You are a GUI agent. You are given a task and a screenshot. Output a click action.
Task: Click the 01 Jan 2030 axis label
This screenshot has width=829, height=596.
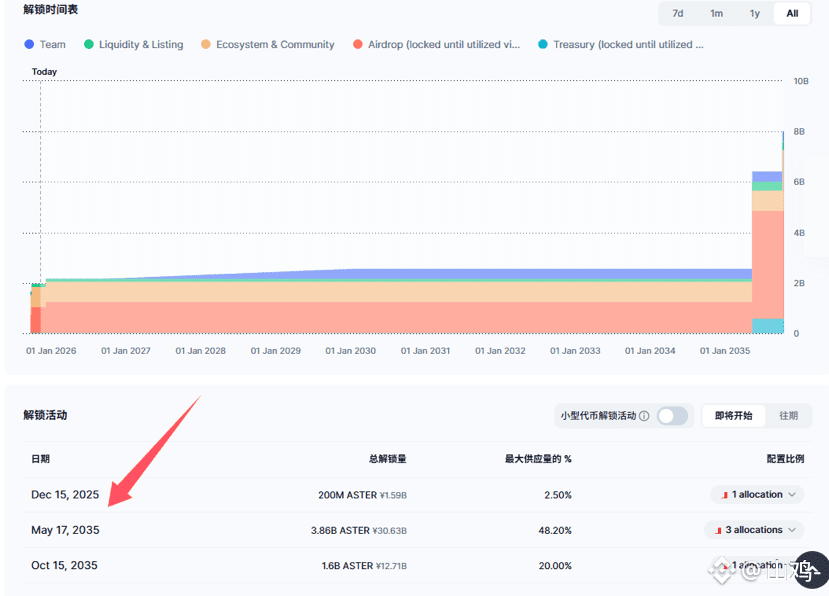pos(350,351)
